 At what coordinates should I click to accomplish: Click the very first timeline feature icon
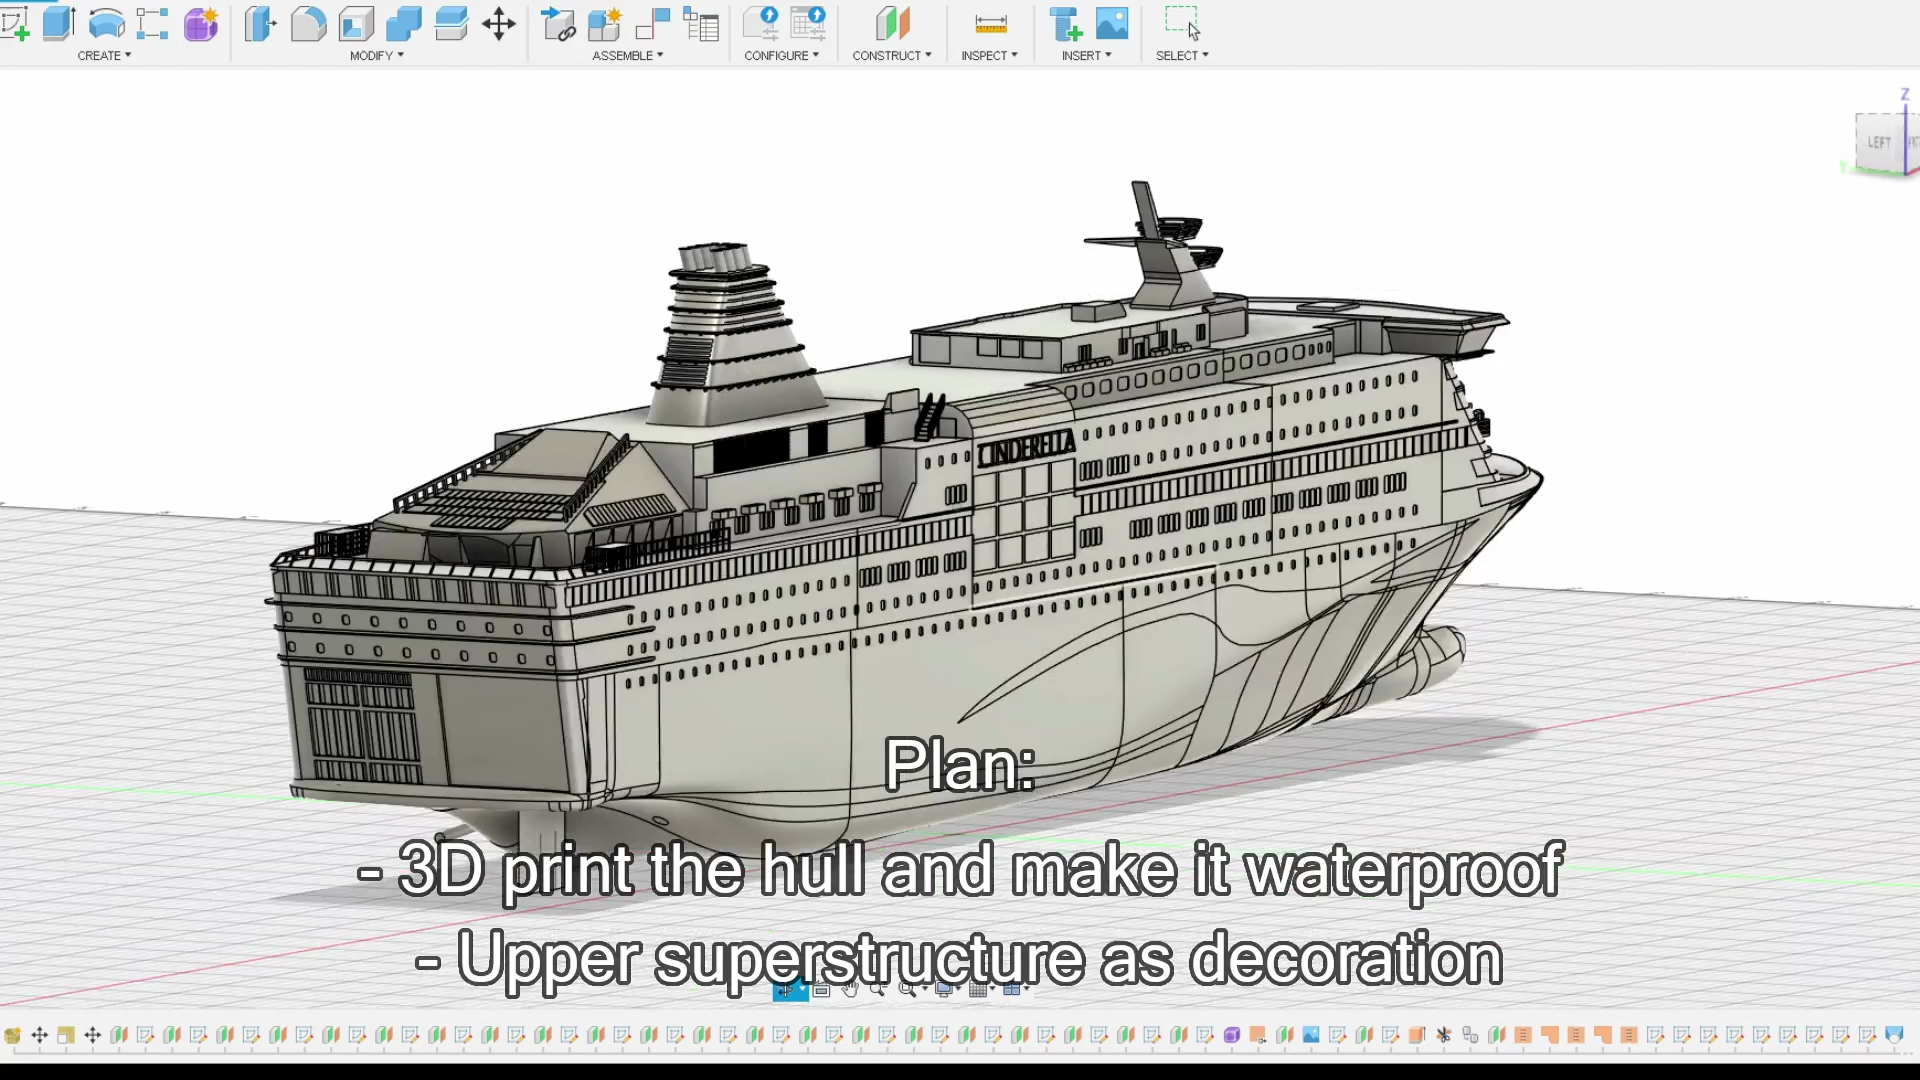[13, 1035]
